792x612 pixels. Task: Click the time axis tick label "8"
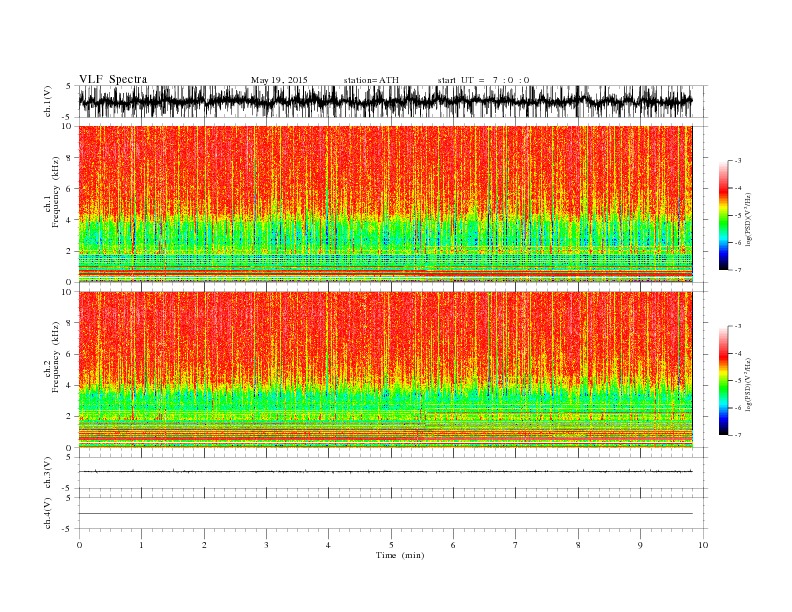click(578, 545)
